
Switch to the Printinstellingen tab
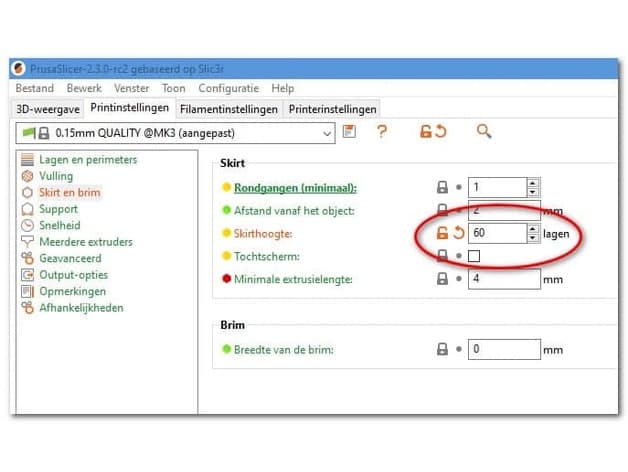[x=129, y=108]
